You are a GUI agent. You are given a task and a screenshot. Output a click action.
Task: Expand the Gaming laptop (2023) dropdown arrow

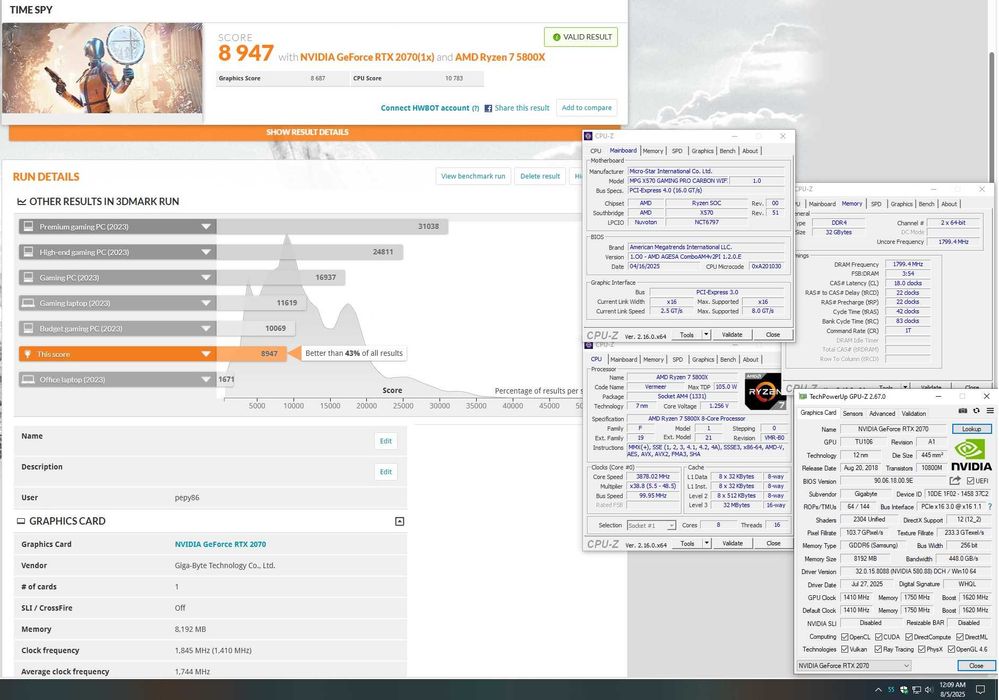[x=206, y=303]
